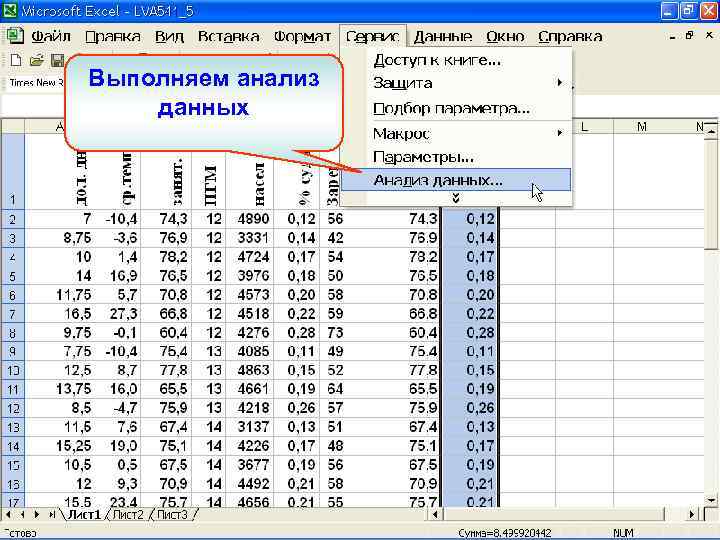720x540 pixels.
Task: Expand full menu with double chevron
Action: tap(456, 198)
